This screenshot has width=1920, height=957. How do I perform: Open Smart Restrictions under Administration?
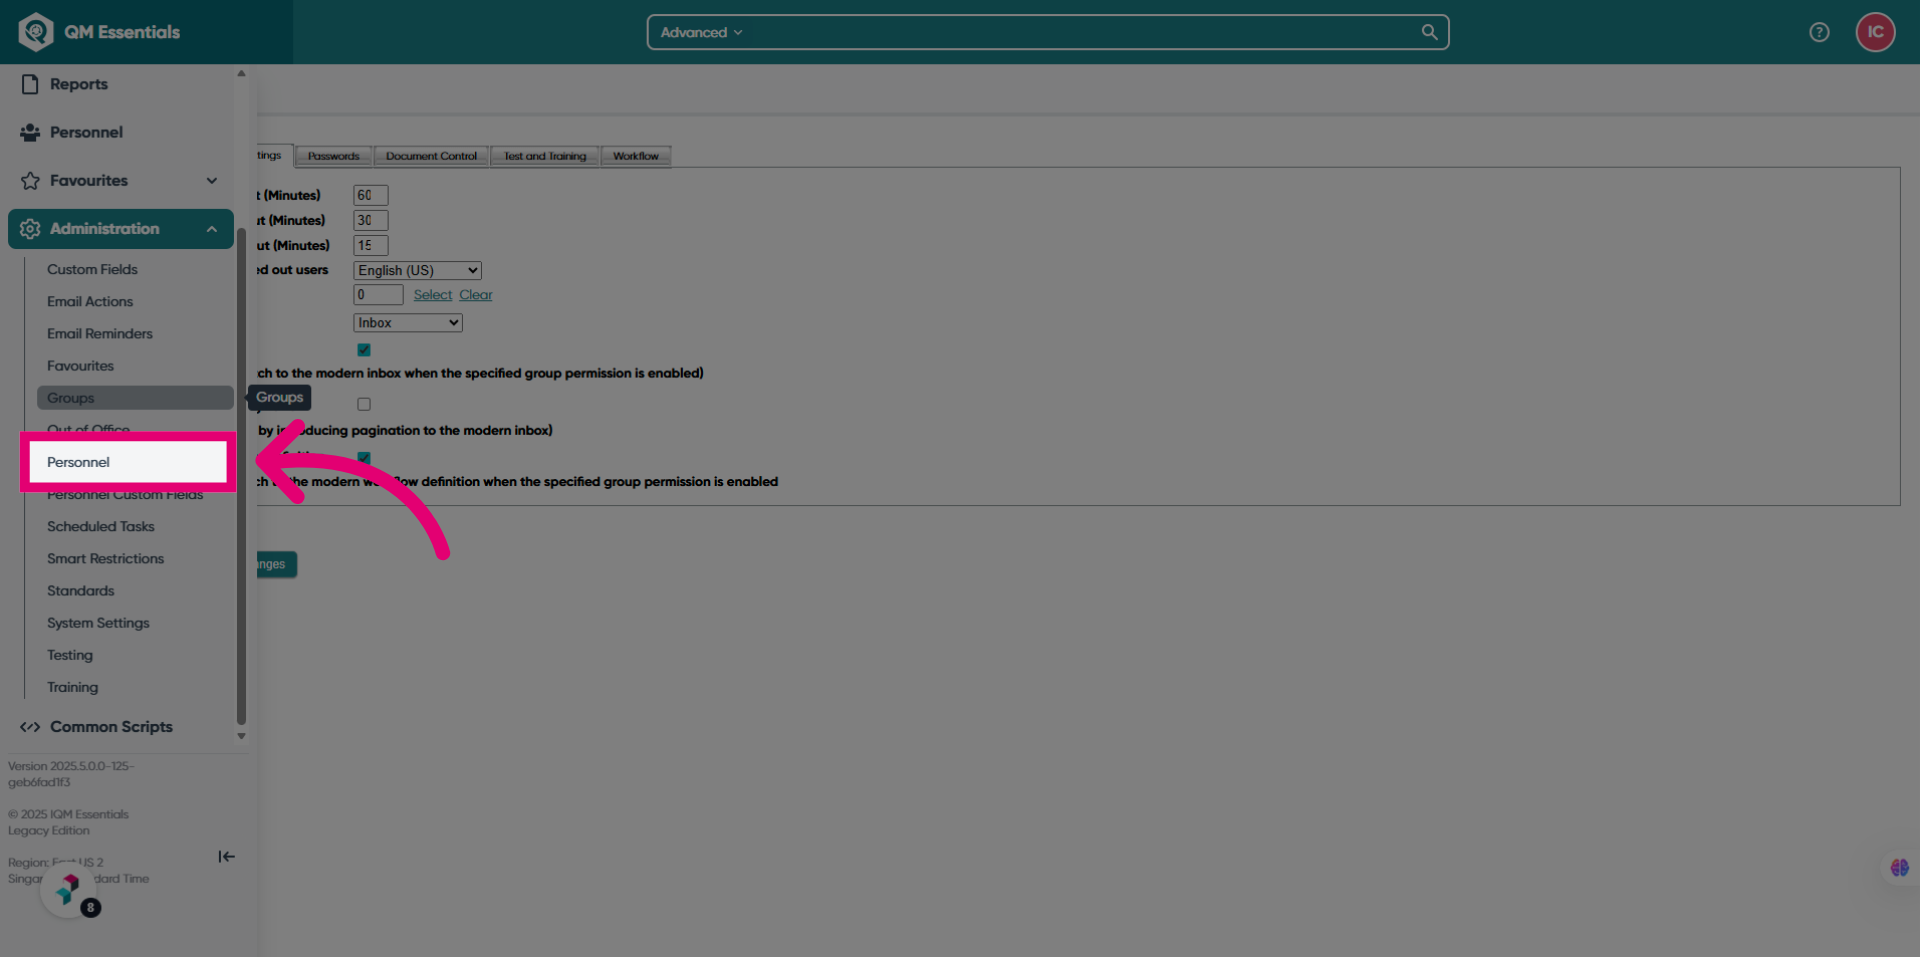pos(105,558)
